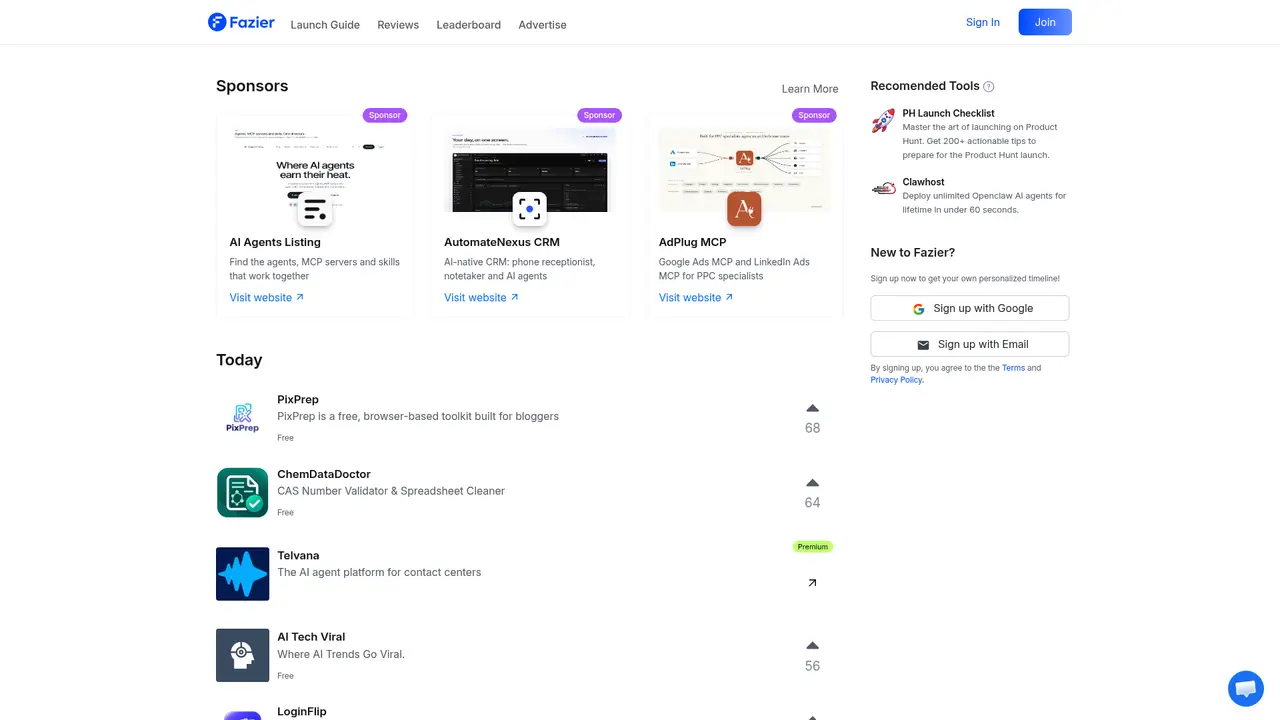Visit website for AI Agents Listing

coord(267,297)
